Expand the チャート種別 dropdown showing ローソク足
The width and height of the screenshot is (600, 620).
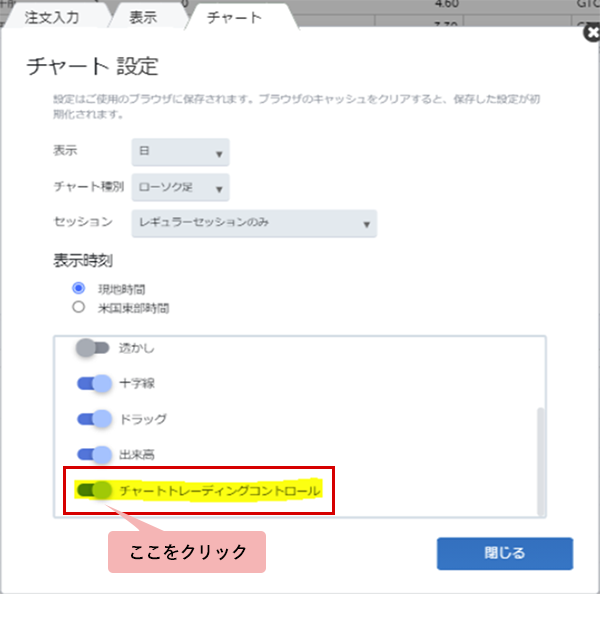click(180, 187)
